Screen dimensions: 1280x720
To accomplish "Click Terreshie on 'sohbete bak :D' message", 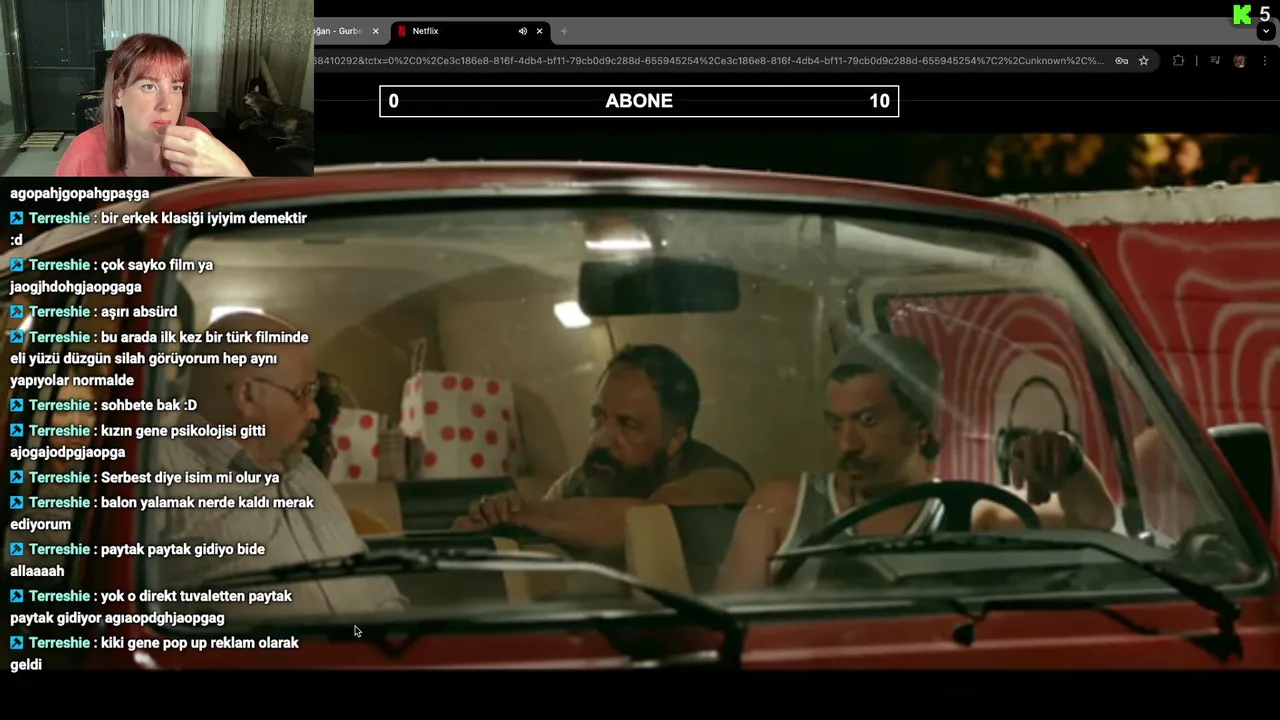I will pyautogui.click(x=59, y=405).
